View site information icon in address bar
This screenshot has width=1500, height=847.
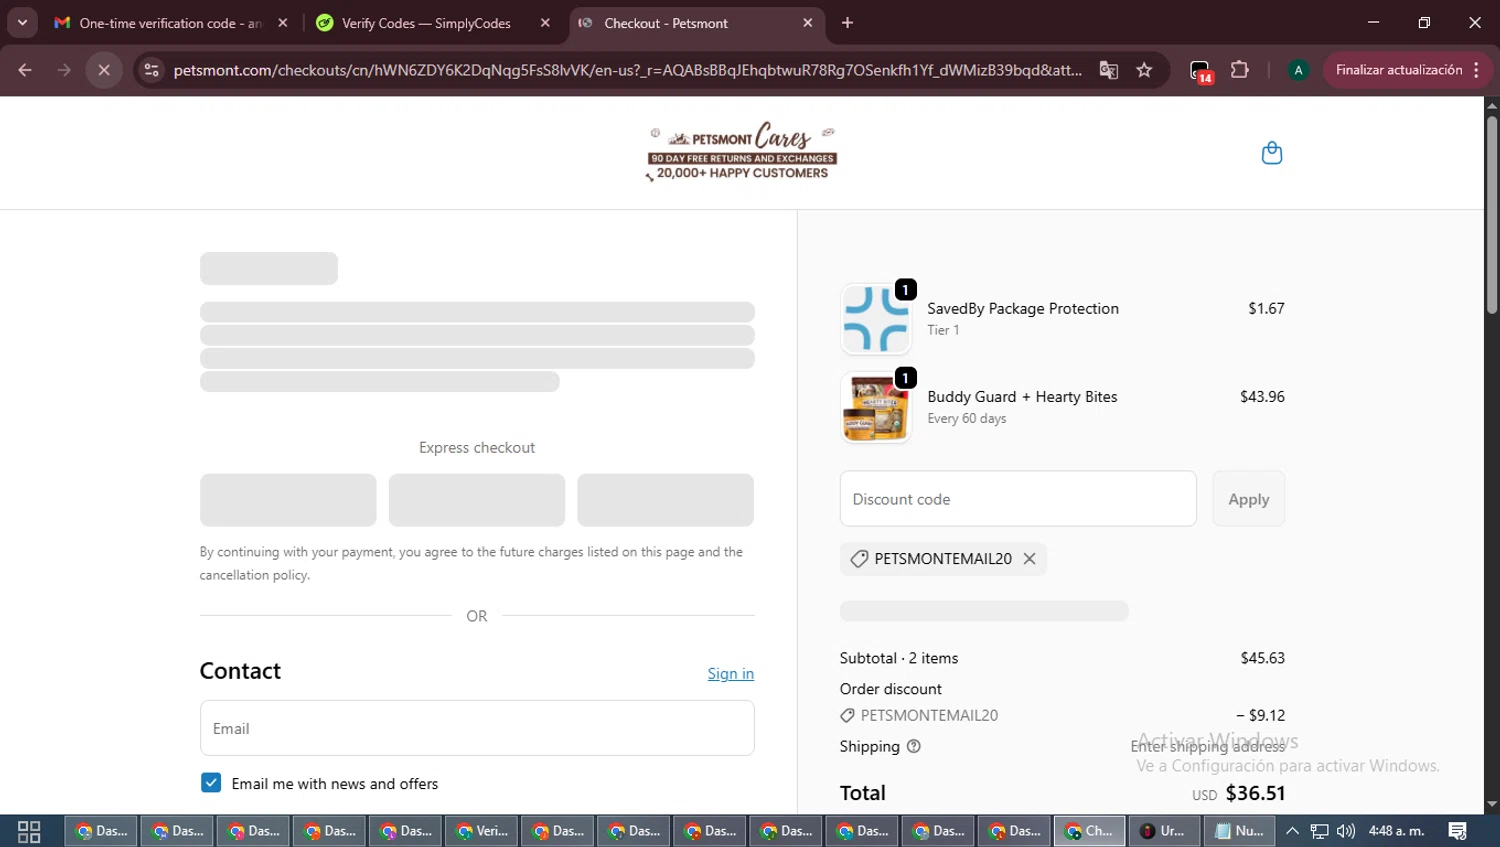click(x=151, y=70)
